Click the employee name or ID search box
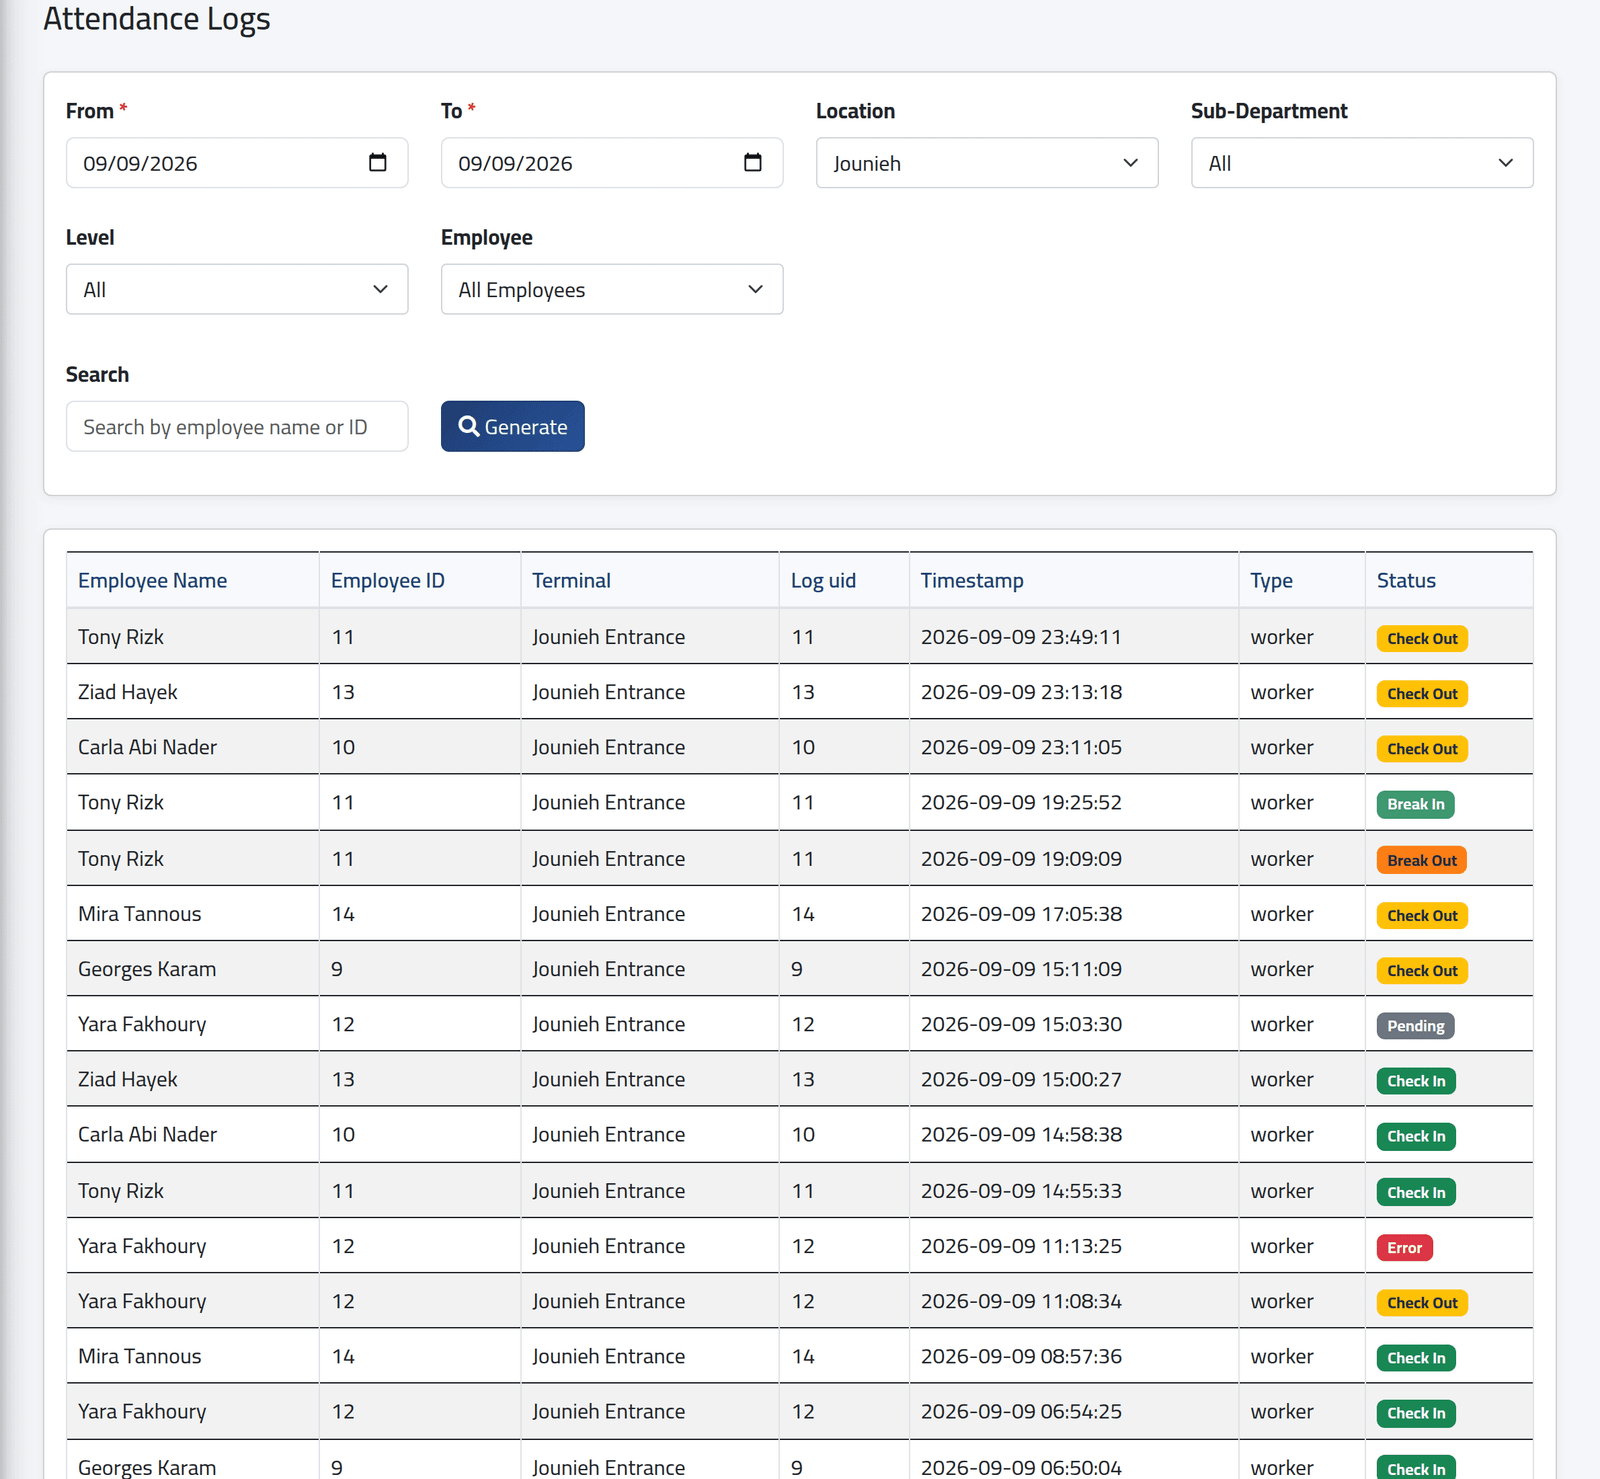 (237, 426)
